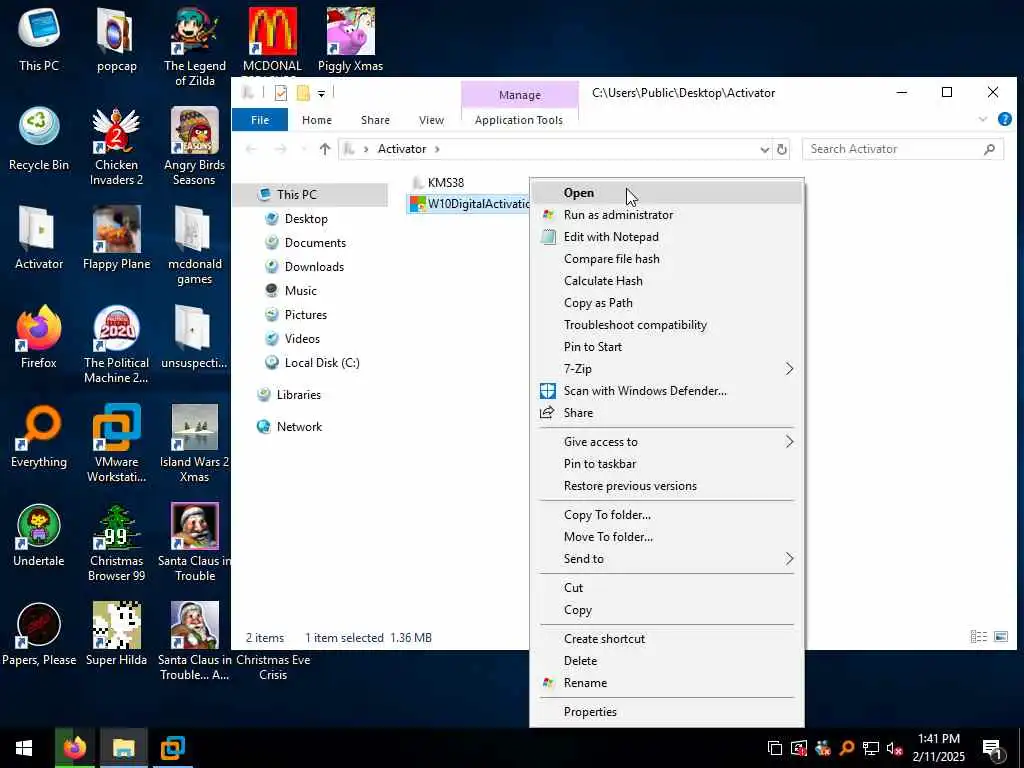This screenshot has height=768, width=1024.
Task: Open the Windows Start menu
Action: [x=24, y=748]
